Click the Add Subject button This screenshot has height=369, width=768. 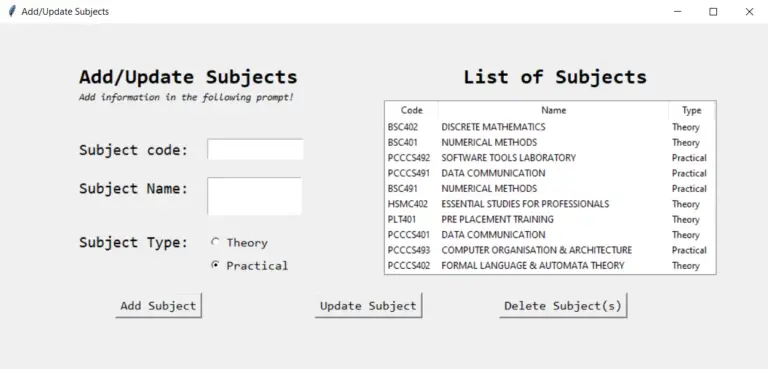pyautogui.click(x=159, y=306)
